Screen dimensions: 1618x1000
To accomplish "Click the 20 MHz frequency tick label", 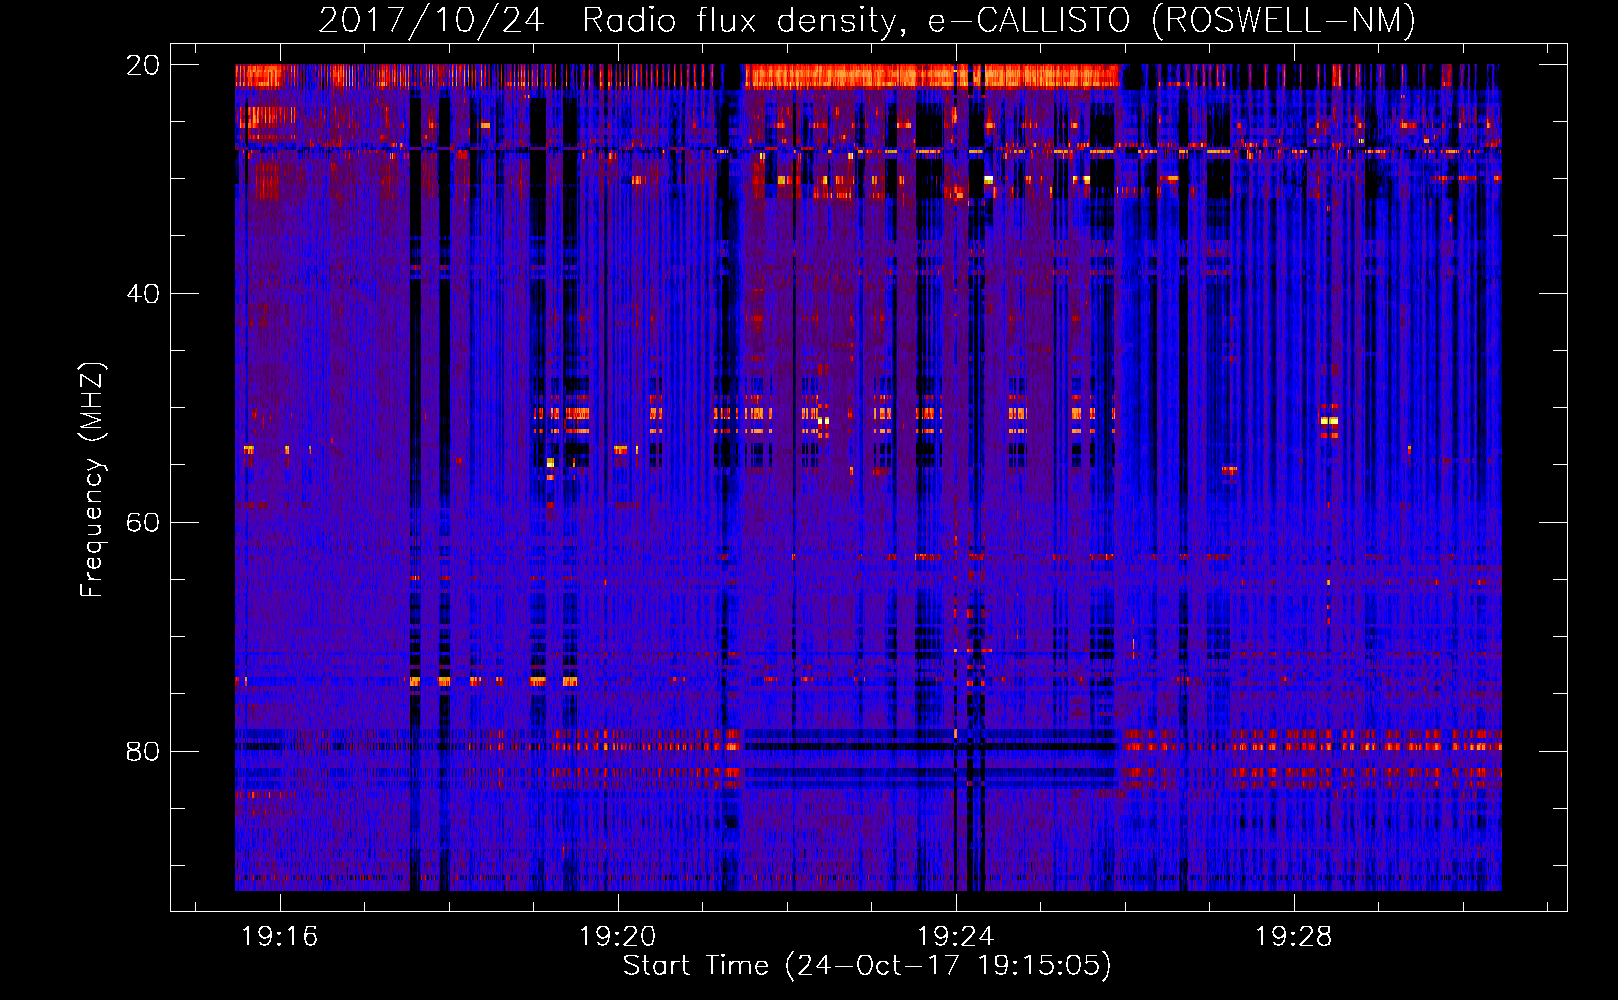I will coord(143,65).
